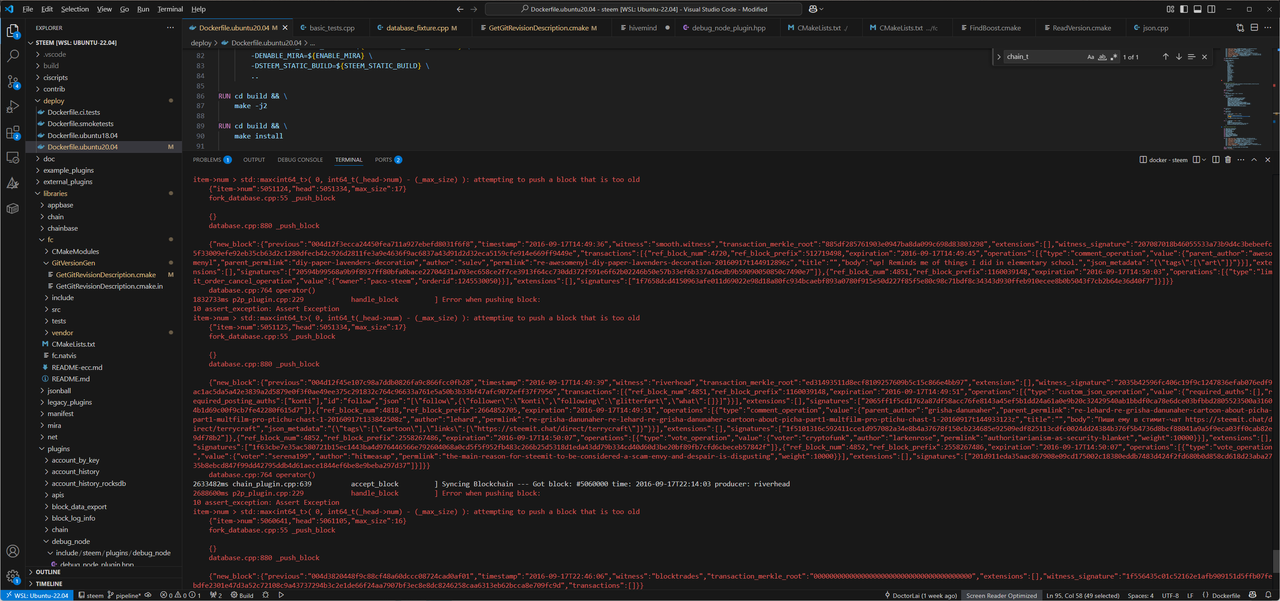Open the Accounts icon in activity bar
Image resolution: width=1280 pixels, height=601 pixels.
(13, 551)
